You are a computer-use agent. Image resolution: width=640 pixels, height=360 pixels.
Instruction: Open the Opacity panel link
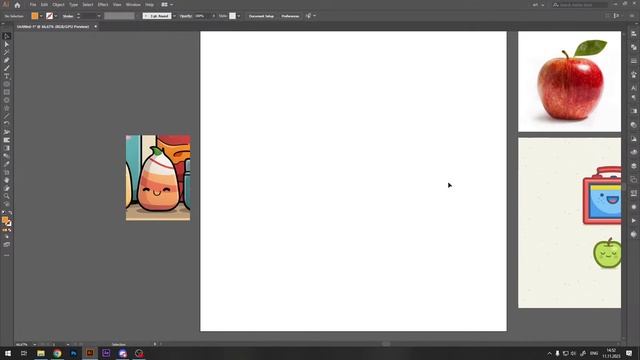186,16
